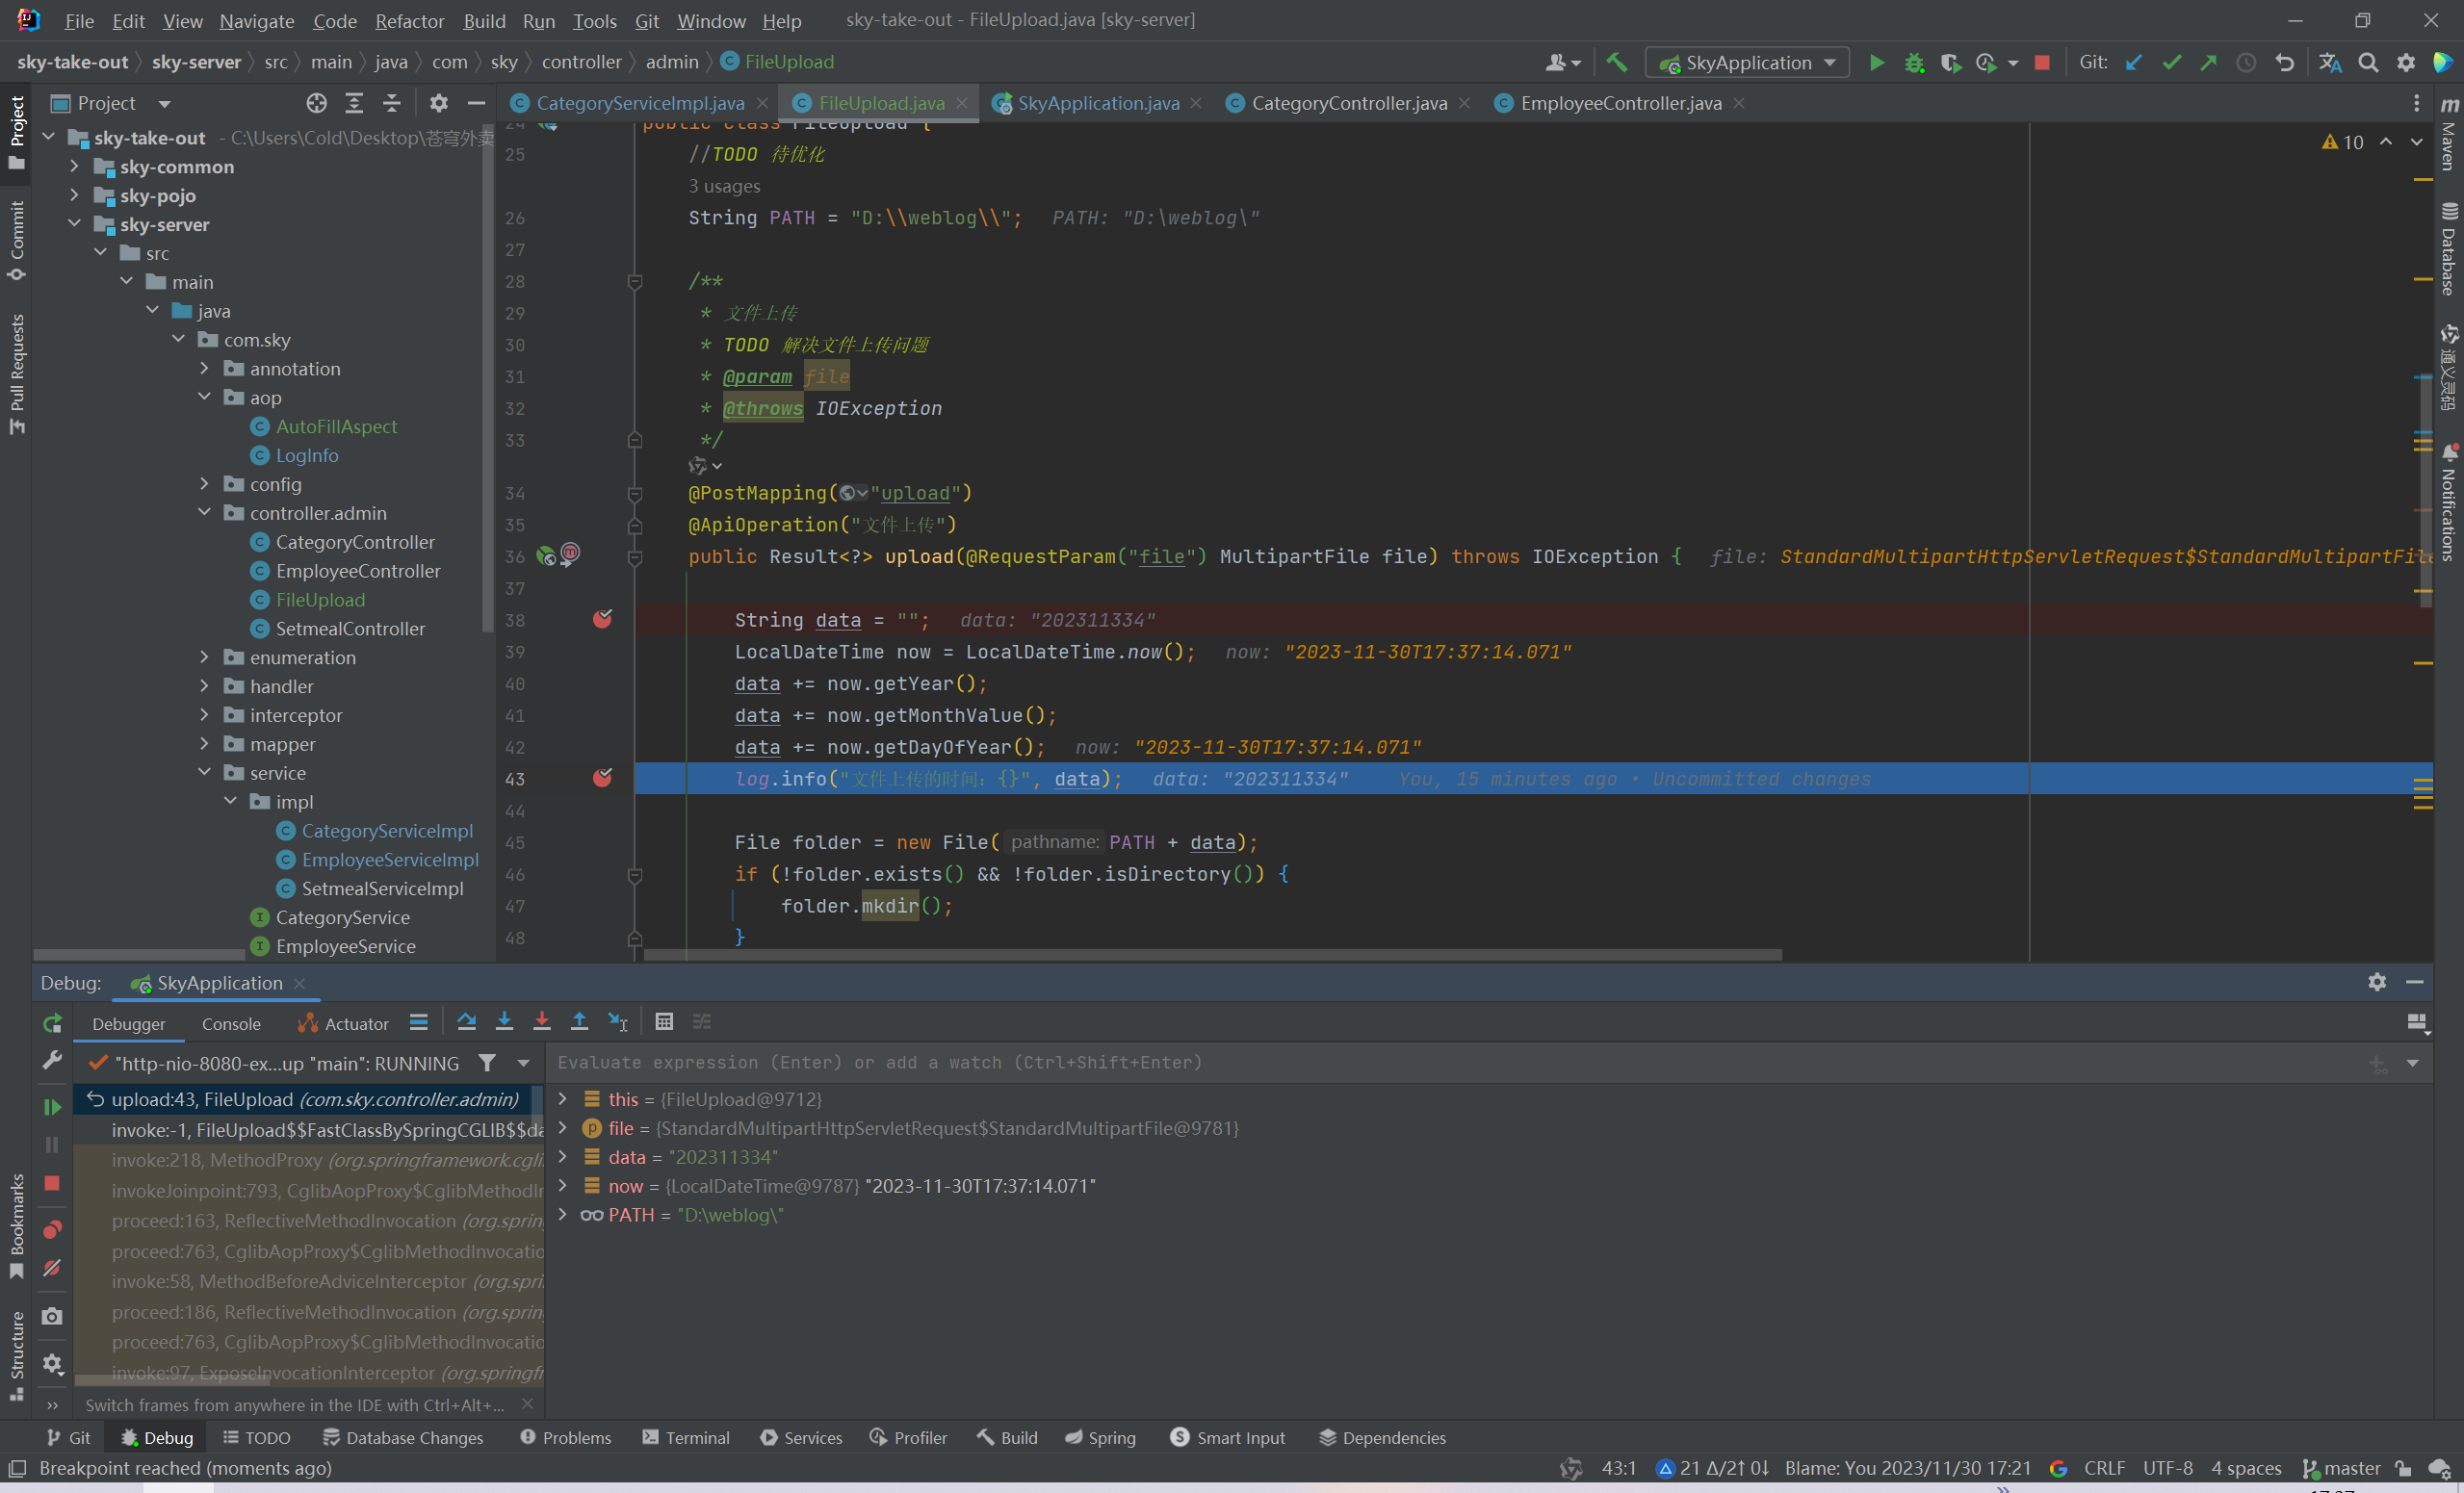
Task: Toggle Mute Breakpoints in the debug sidebar
Action: click(52, 1268)
